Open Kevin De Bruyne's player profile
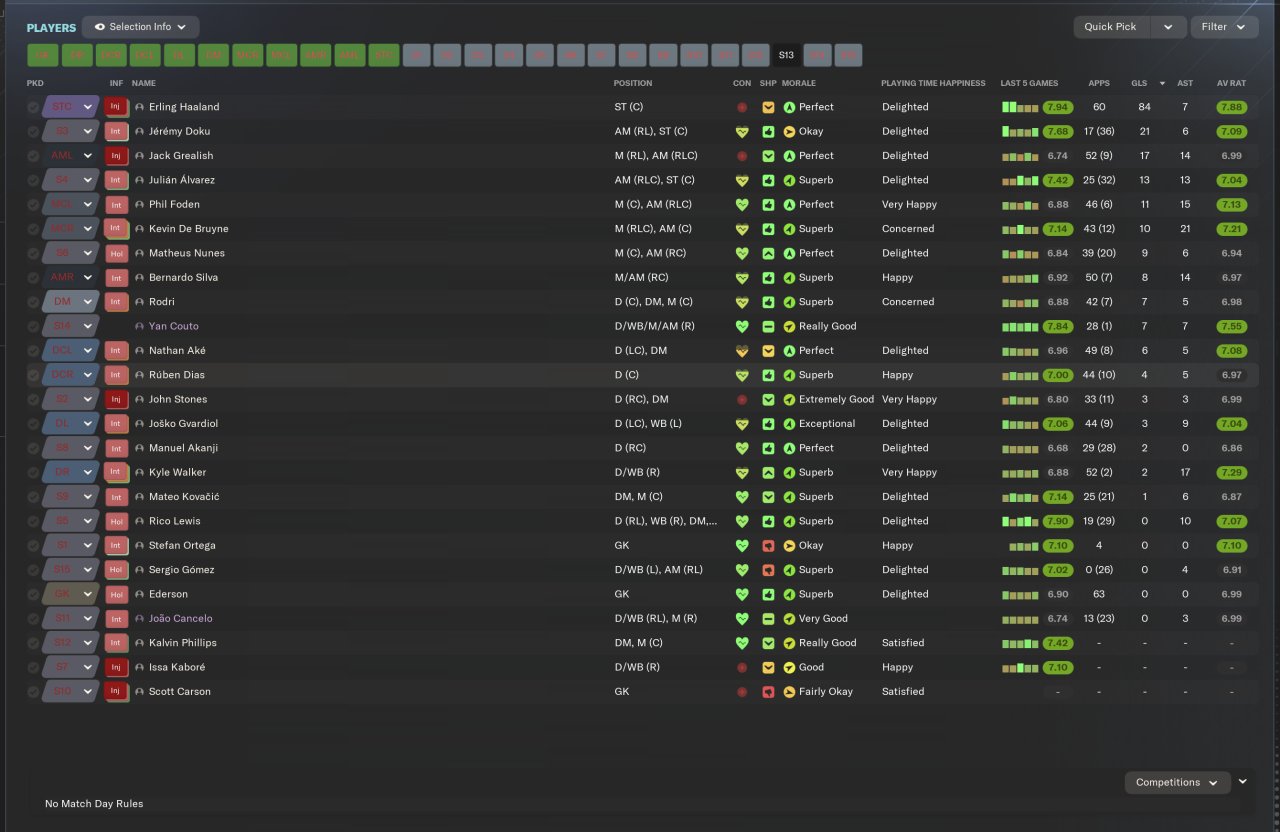 (x=187, y=229)
